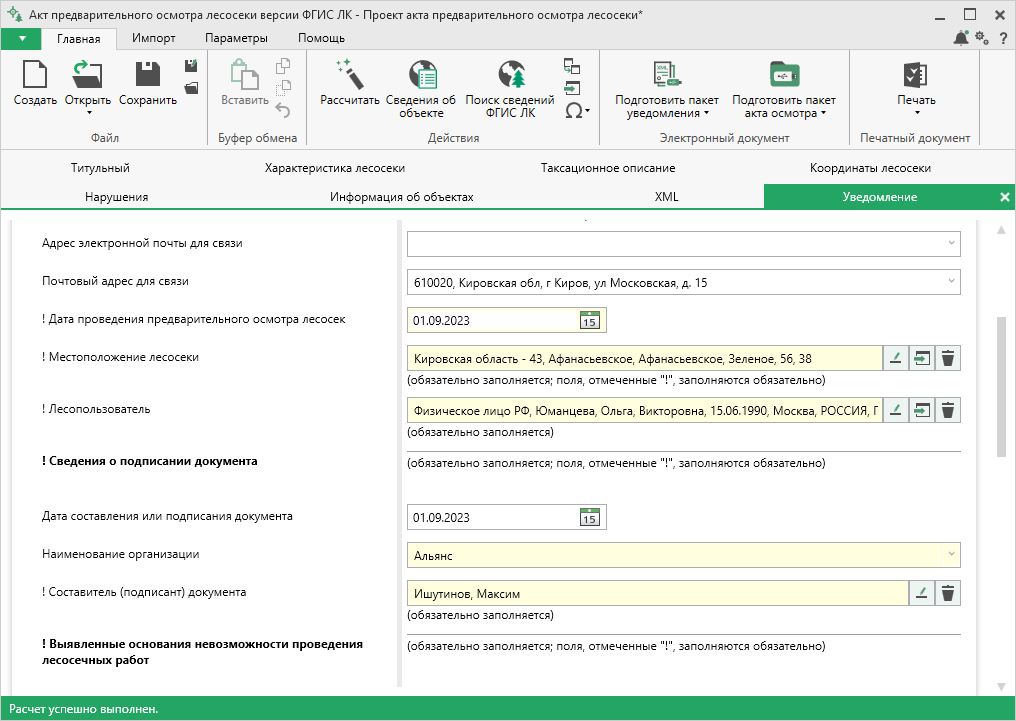The width and height of the screenshot is (1016, 721).
Task: Open the Печать dropdown arrow
Action: coord(917,113)
